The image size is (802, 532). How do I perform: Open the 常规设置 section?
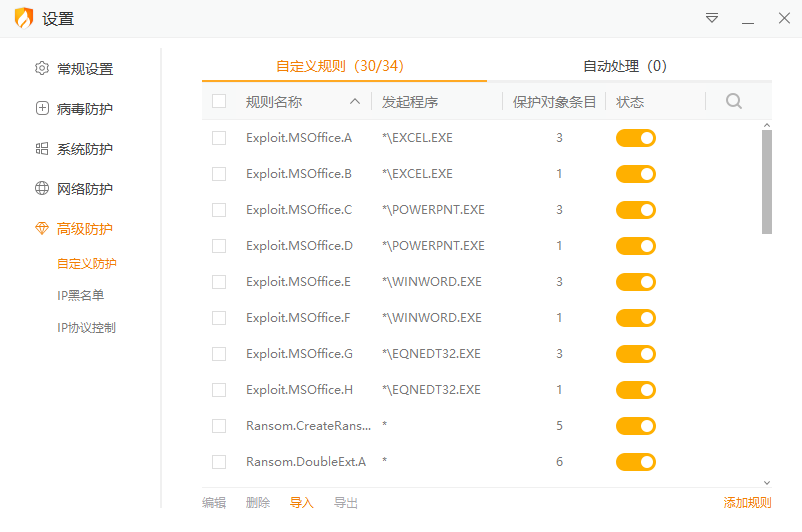click(85, 69)
